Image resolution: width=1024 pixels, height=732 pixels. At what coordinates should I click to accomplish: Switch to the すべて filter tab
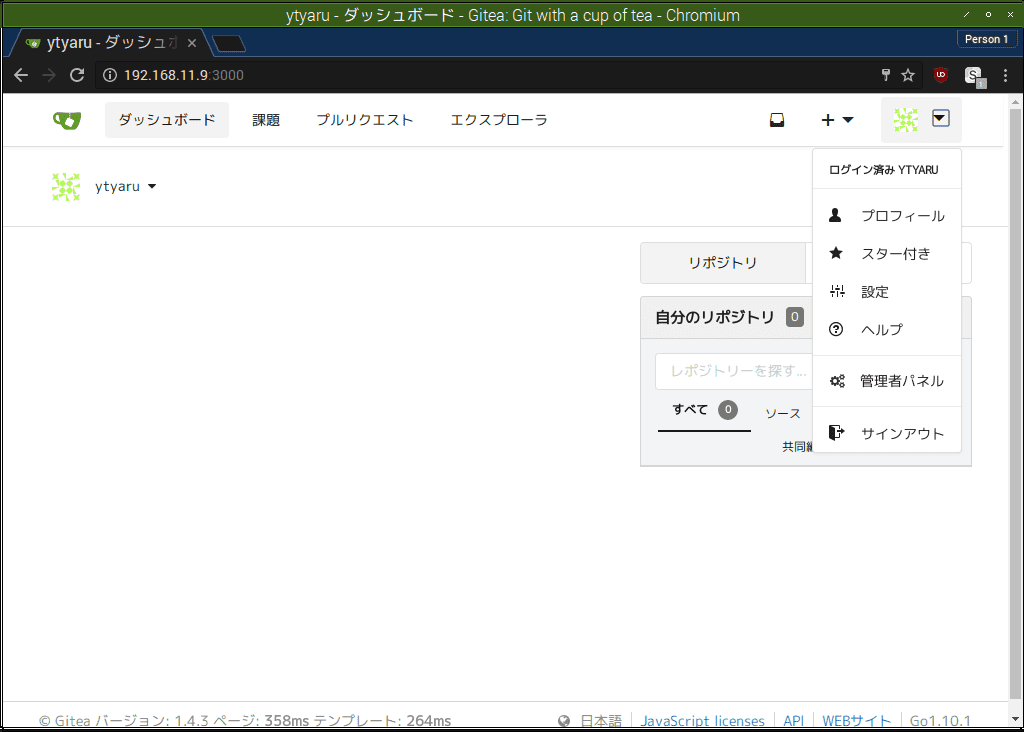tap(690, 409)
